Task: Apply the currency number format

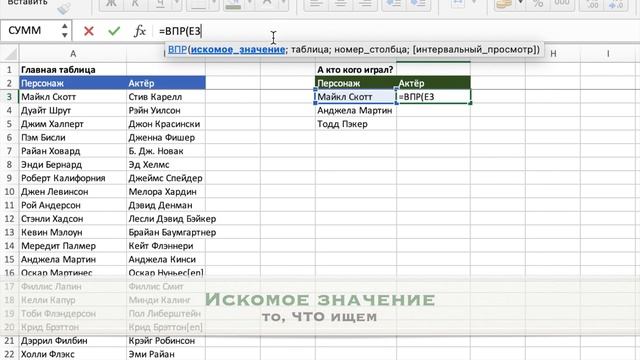Action: click(x=504, y=4)
